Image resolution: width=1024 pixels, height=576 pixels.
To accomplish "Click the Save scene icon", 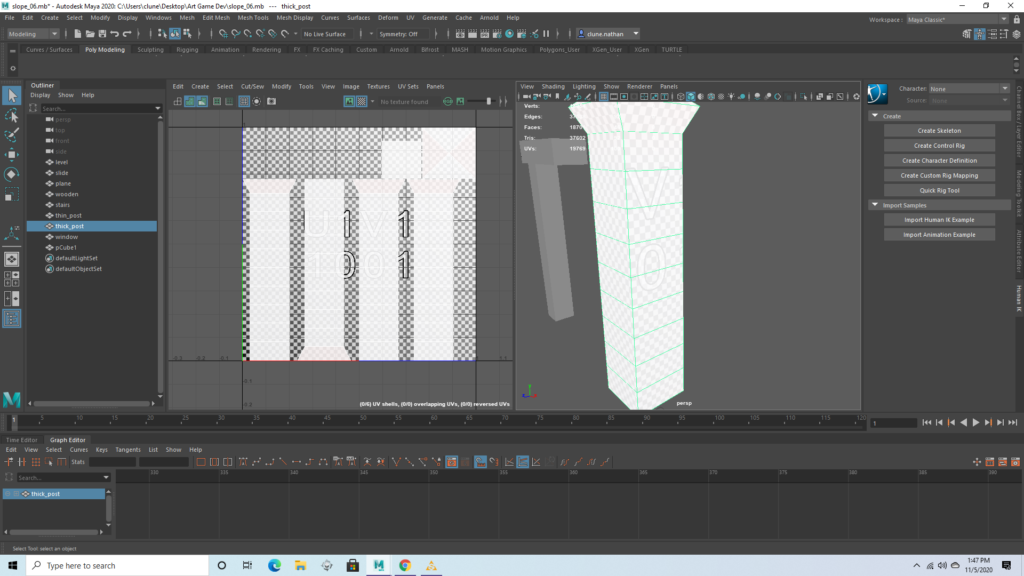I will [x=100, y=34].
